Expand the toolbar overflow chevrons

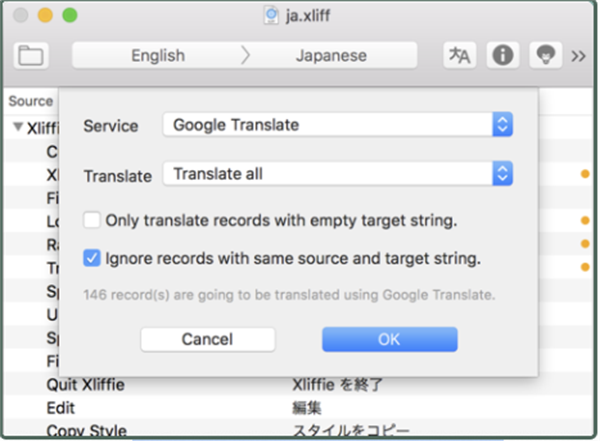578,56
